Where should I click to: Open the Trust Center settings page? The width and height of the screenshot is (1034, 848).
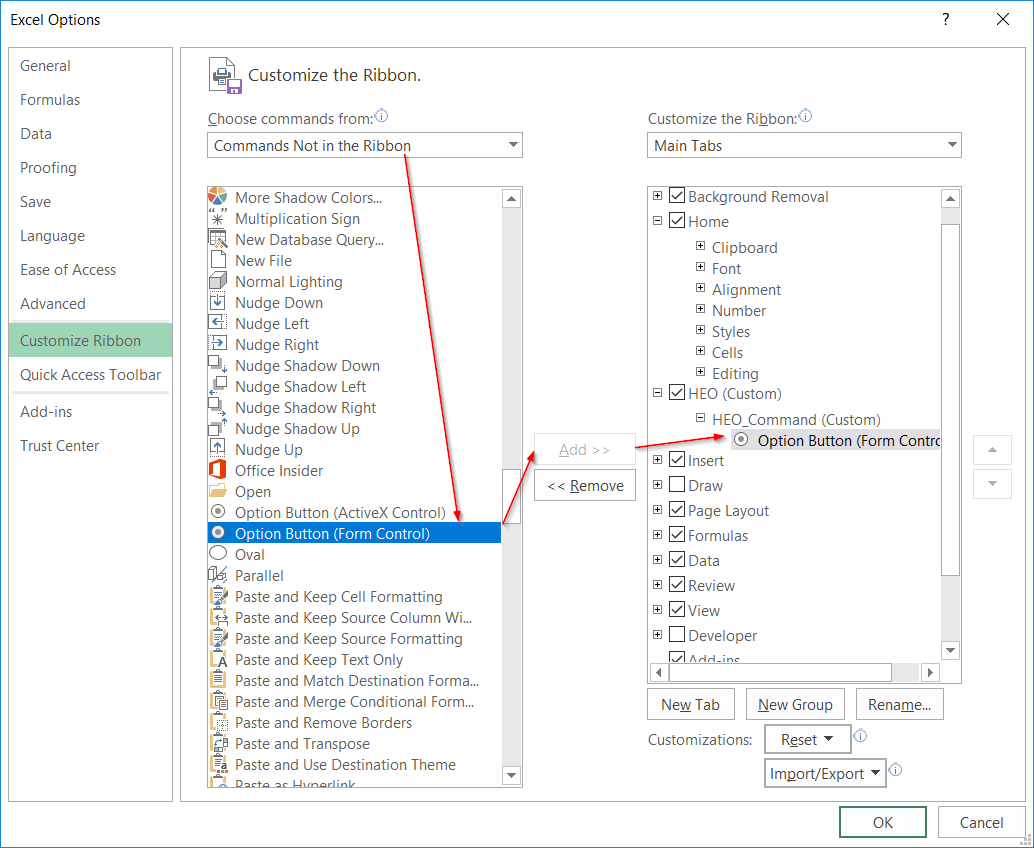[x=59, y=445]
